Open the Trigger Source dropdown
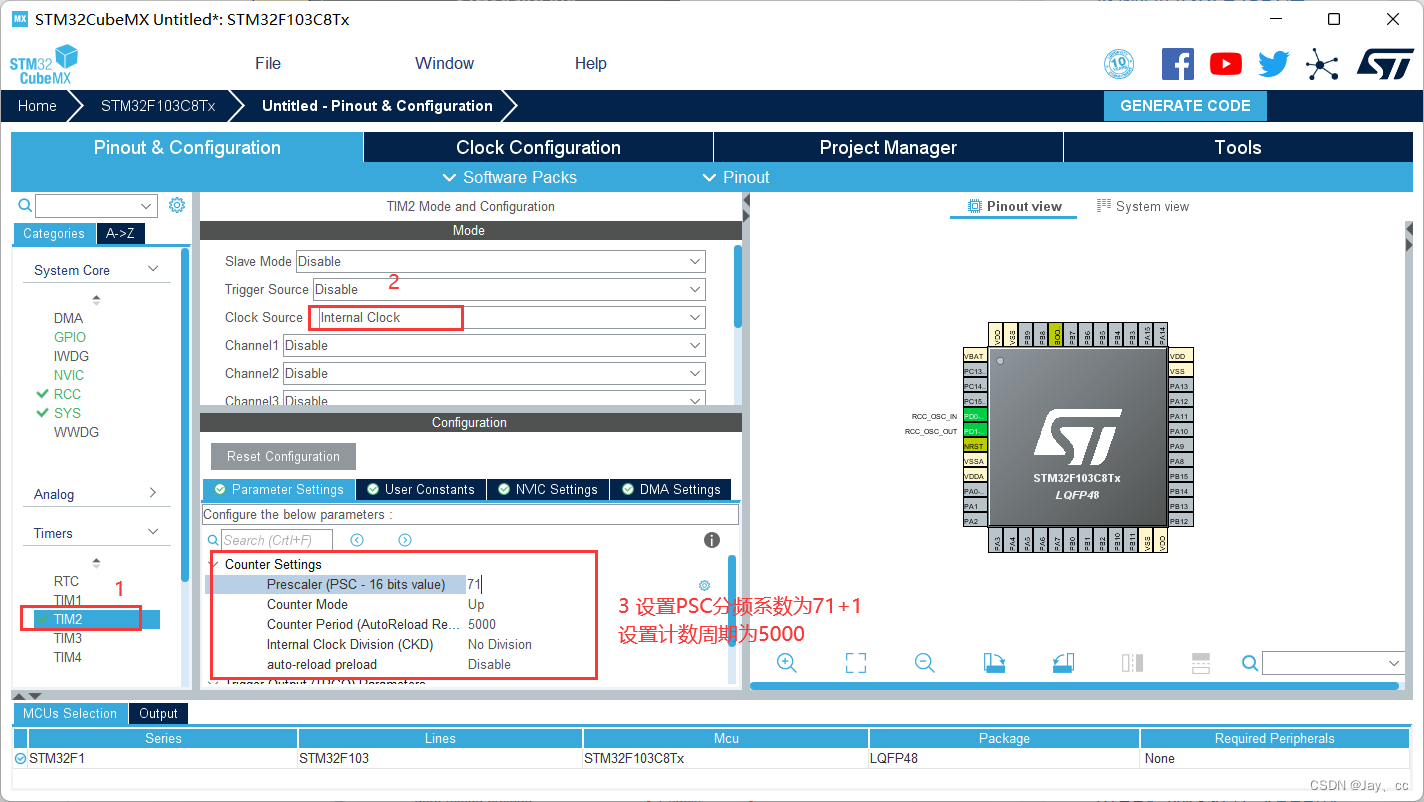 [x=509, y=289]
